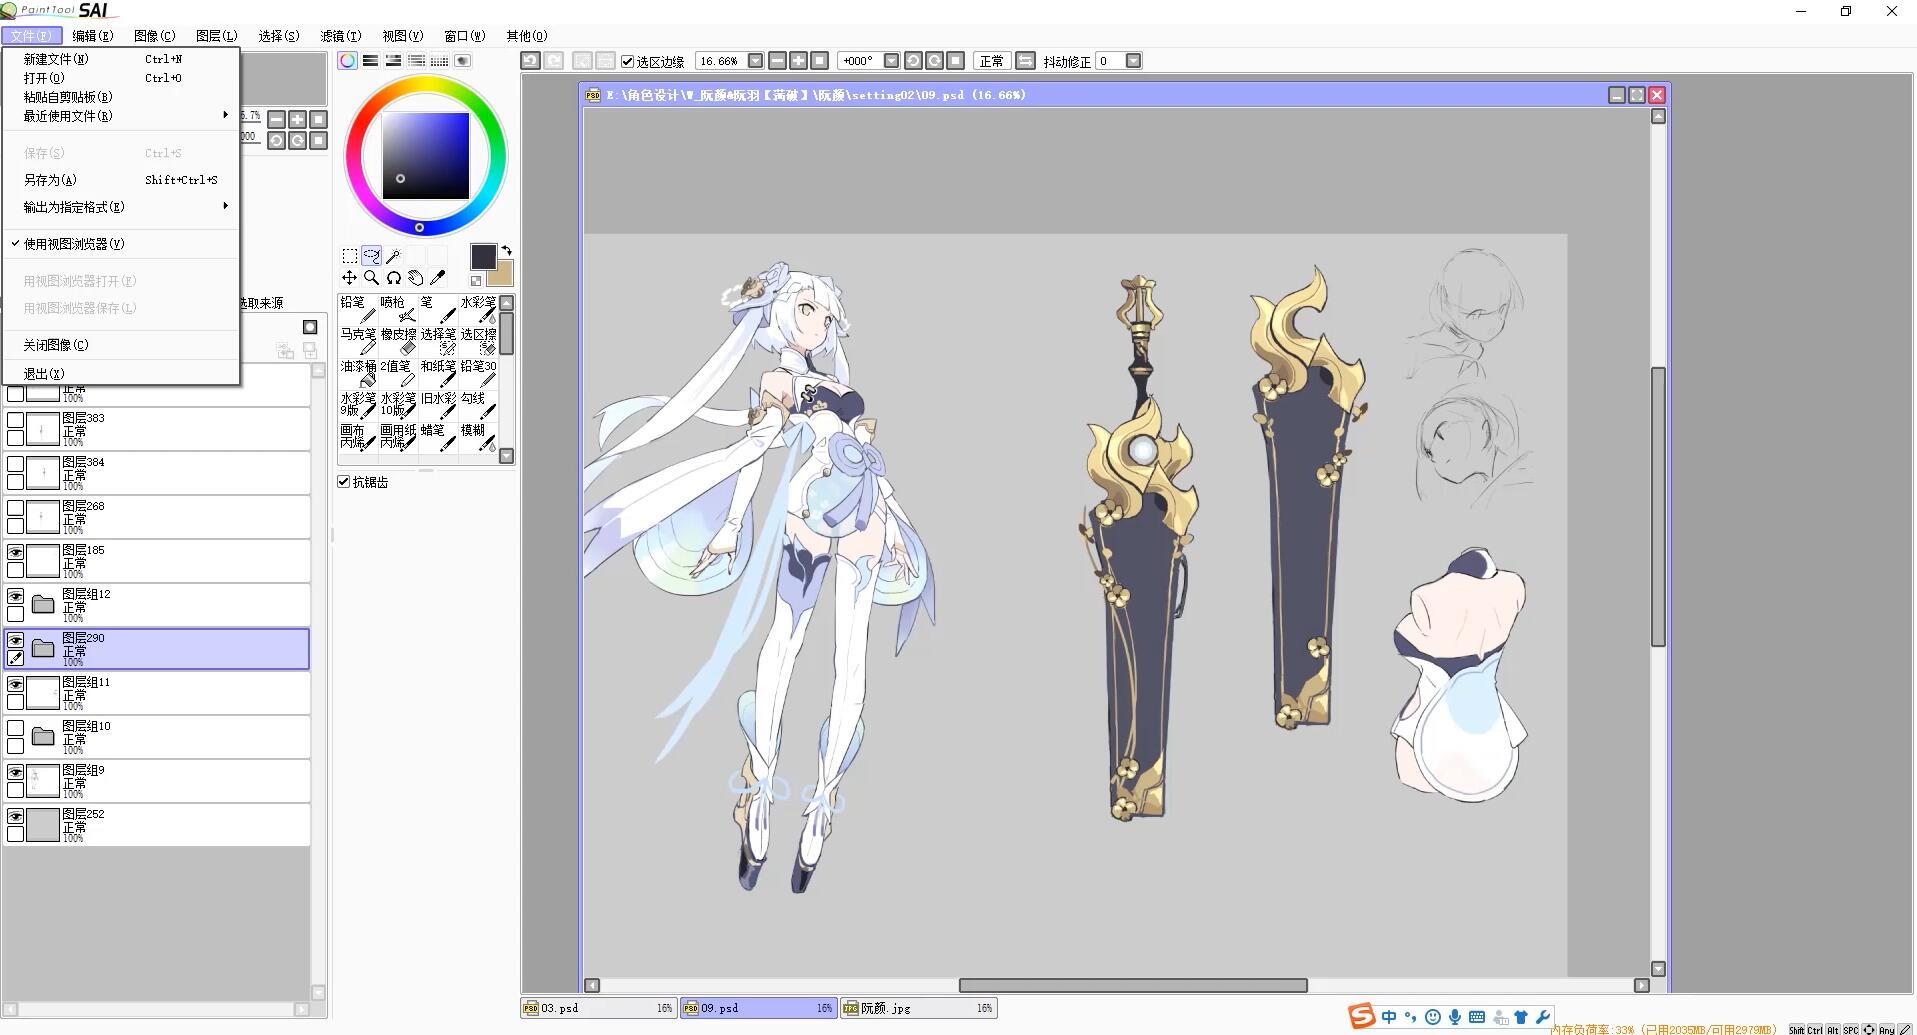
Task: Open the 滤镜 menu
Action: tap(340, 36)
